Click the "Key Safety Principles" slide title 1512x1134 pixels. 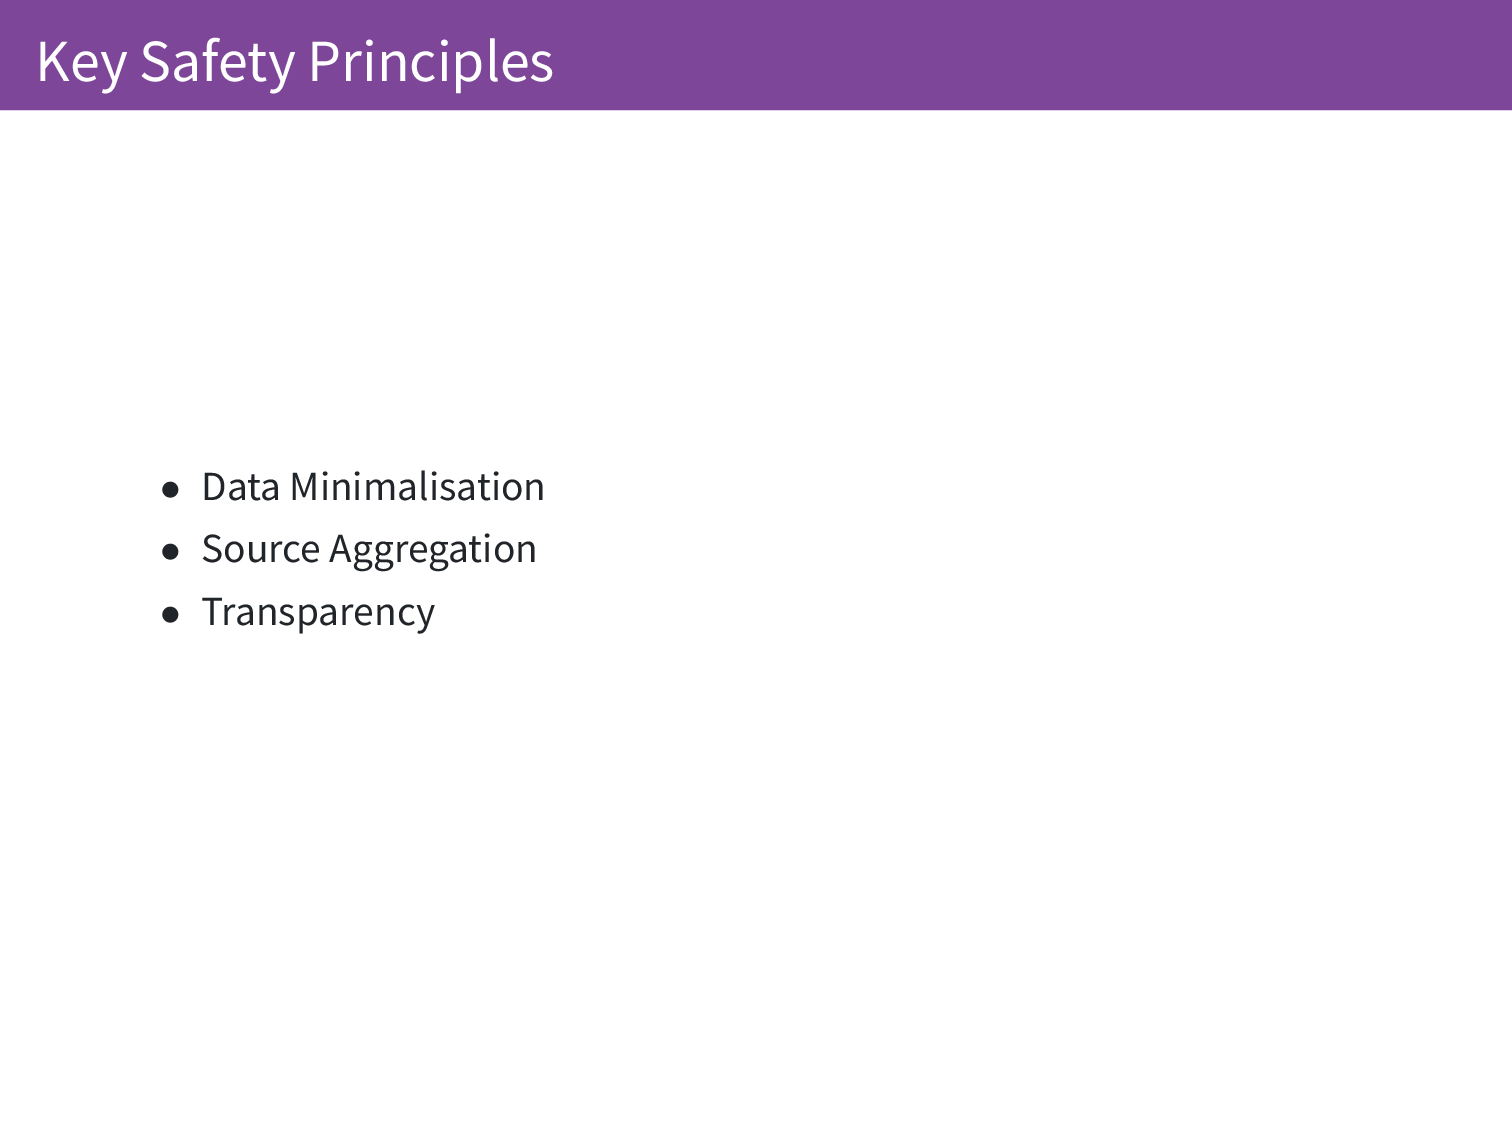click(x=294, y=61)
